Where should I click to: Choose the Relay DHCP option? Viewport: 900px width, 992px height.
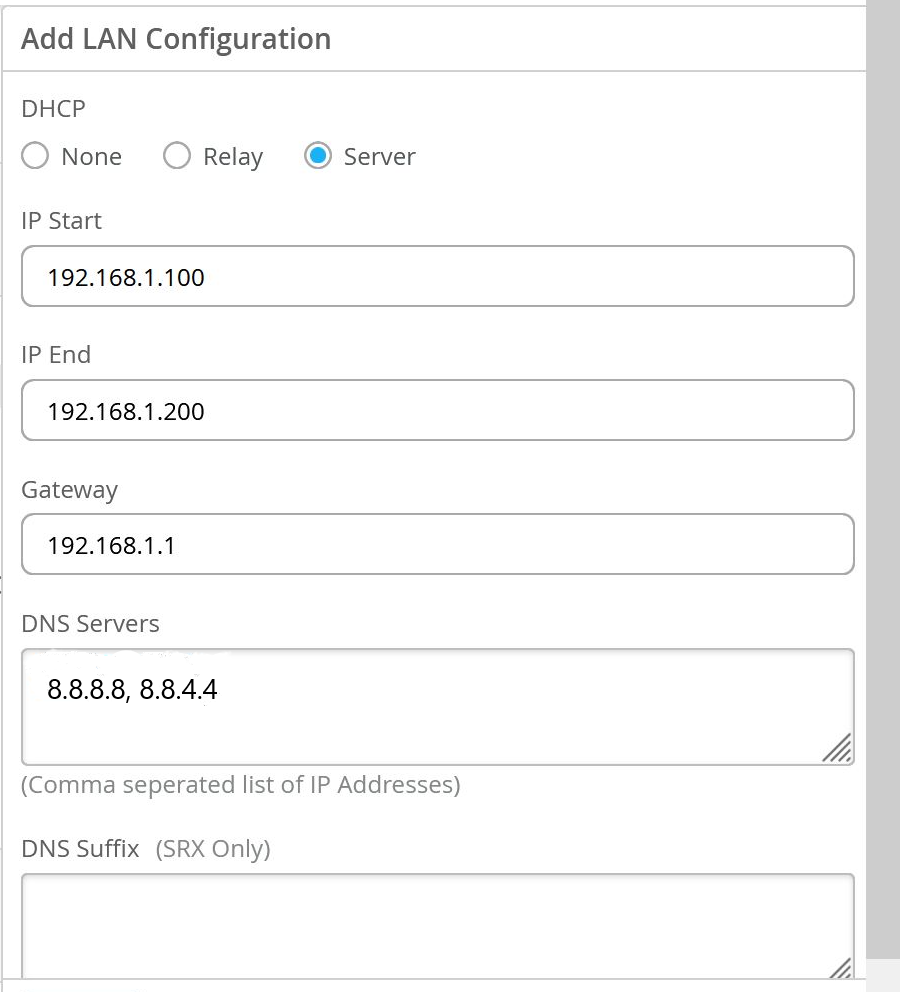click(177, 157)
